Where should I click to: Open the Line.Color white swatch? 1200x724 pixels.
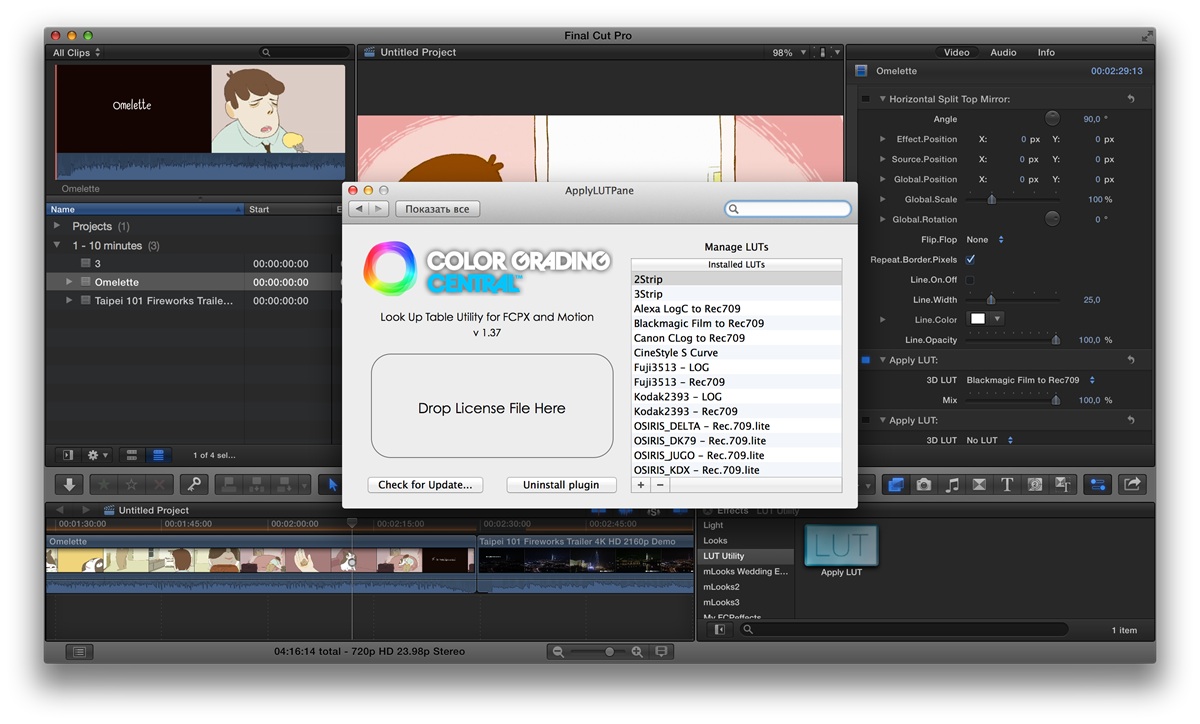[x=978, y=319]
